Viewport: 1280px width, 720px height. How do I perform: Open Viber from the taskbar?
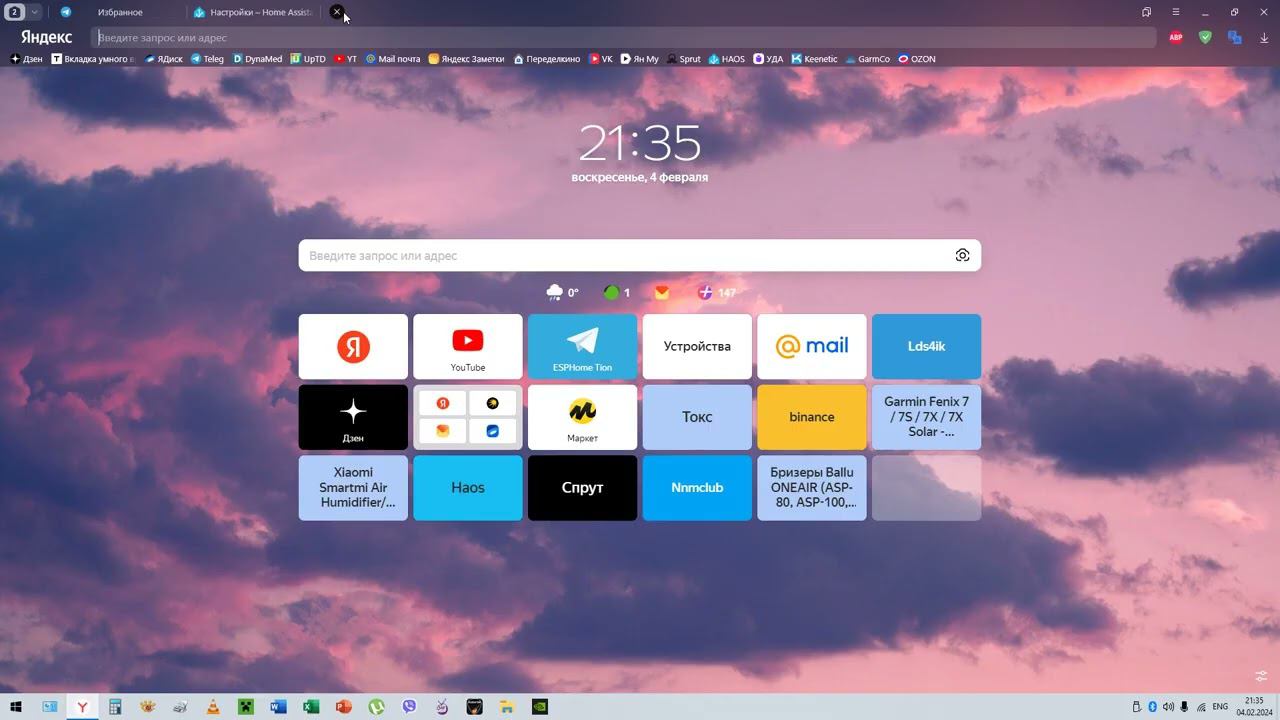click(x=409, y=707)
